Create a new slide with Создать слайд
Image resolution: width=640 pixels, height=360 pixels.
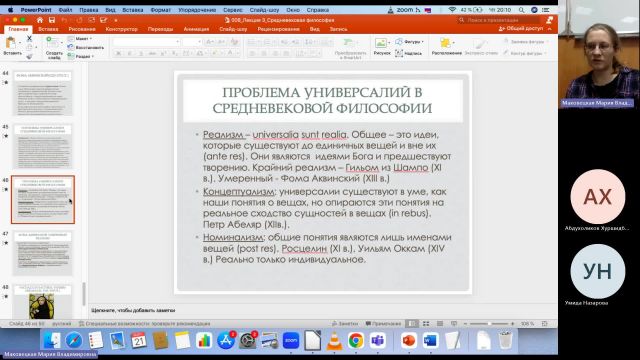[53, 47]
